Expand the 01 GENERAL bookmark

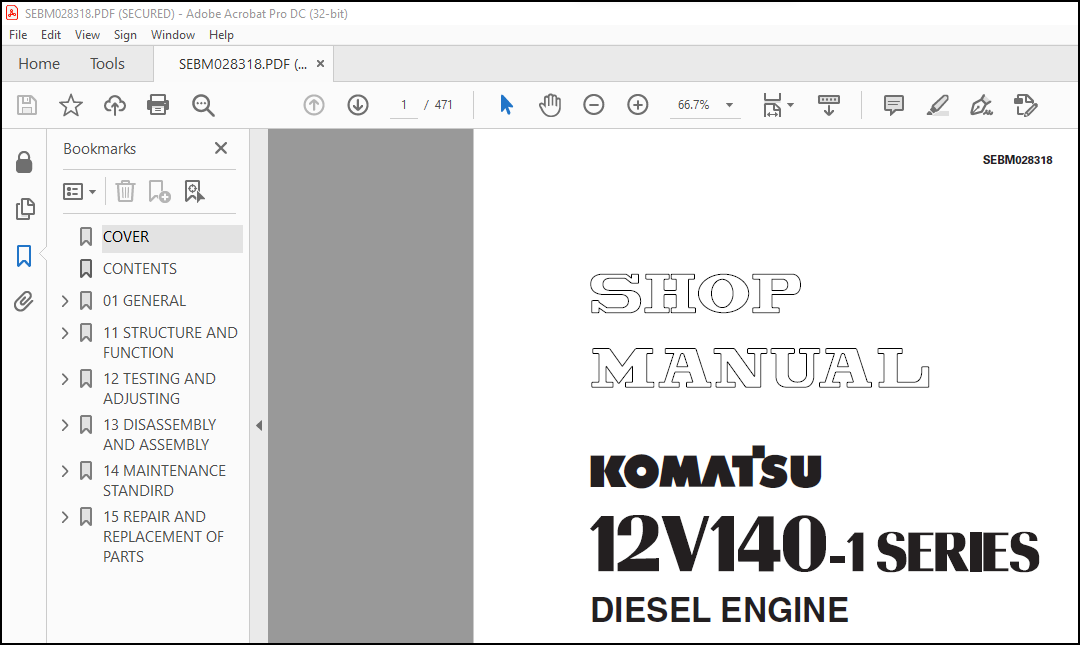point(65,300)
